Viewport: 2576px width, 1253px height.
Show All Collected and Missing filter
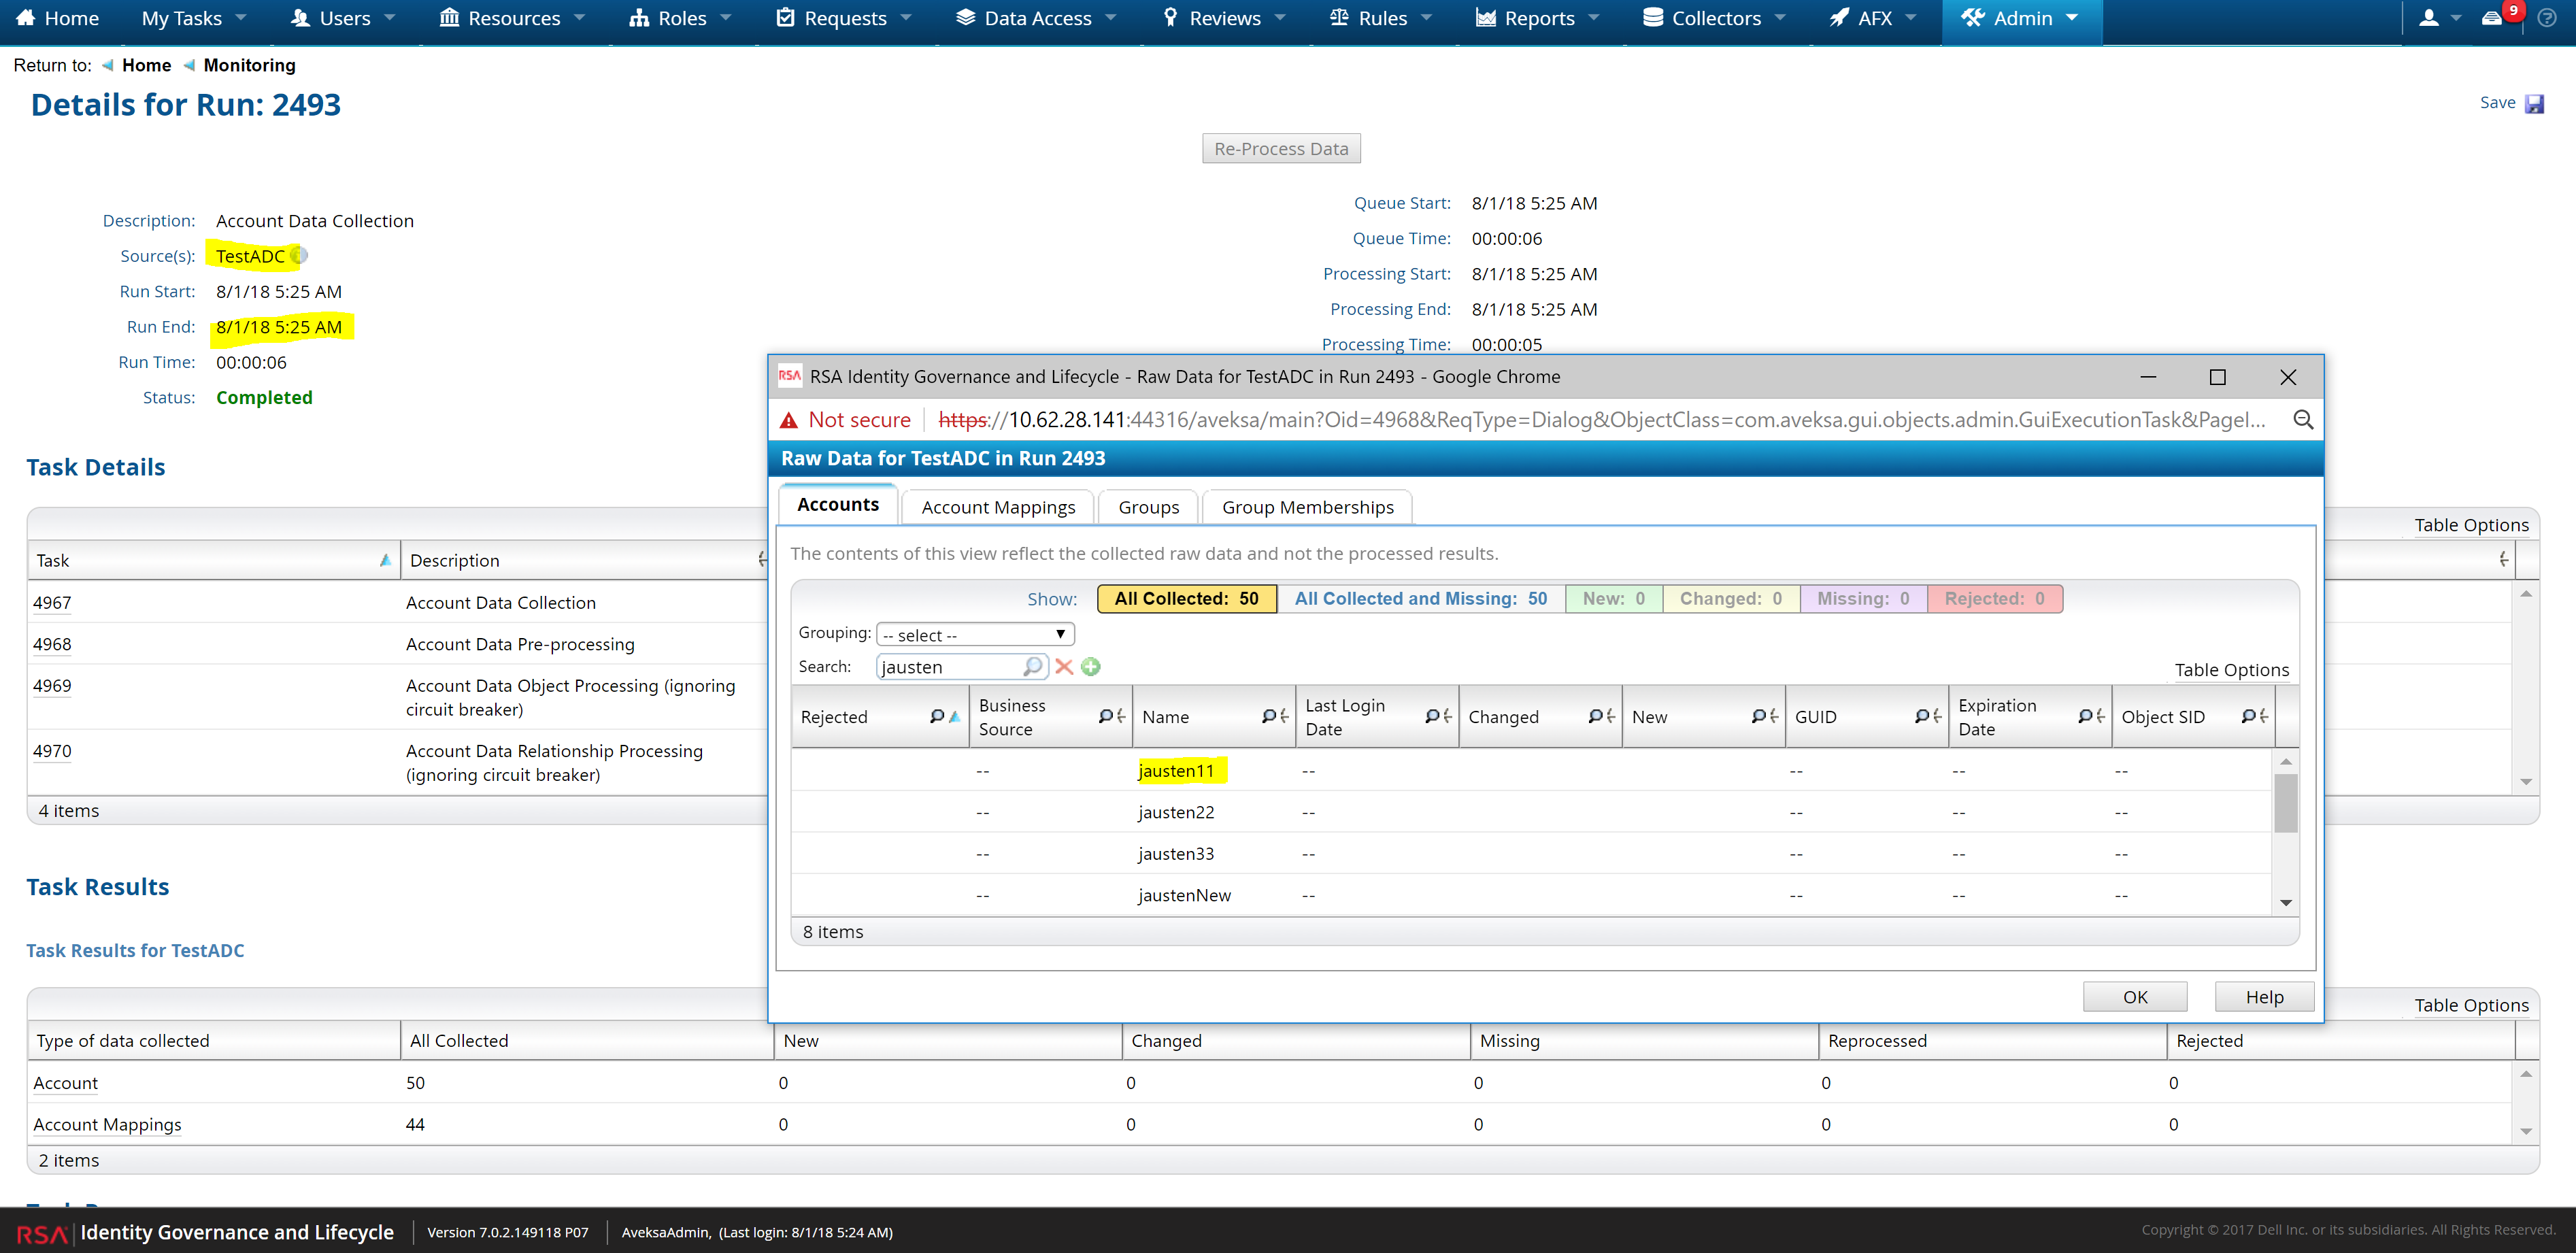click(x=1420, y=599)
